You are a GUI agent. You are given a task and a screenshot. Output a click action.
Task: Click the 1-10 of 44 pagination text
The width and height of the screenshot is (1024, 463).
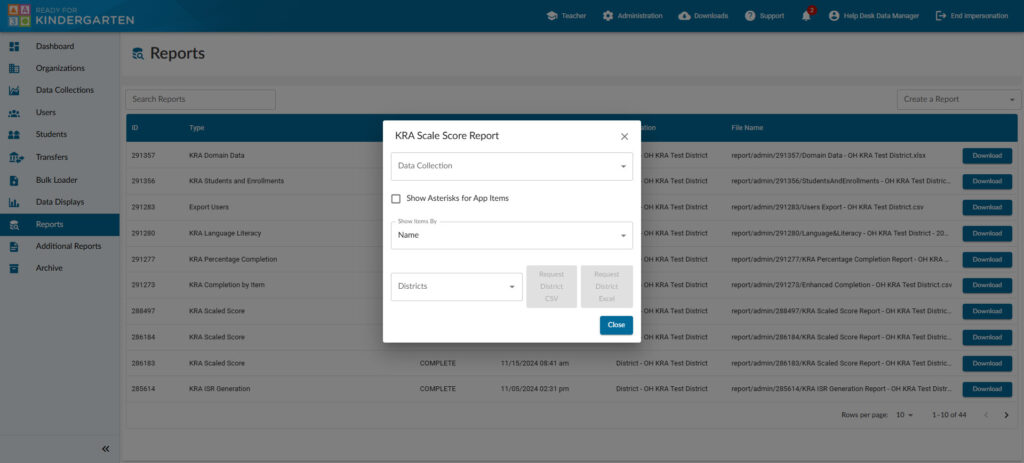pos(950,415)
